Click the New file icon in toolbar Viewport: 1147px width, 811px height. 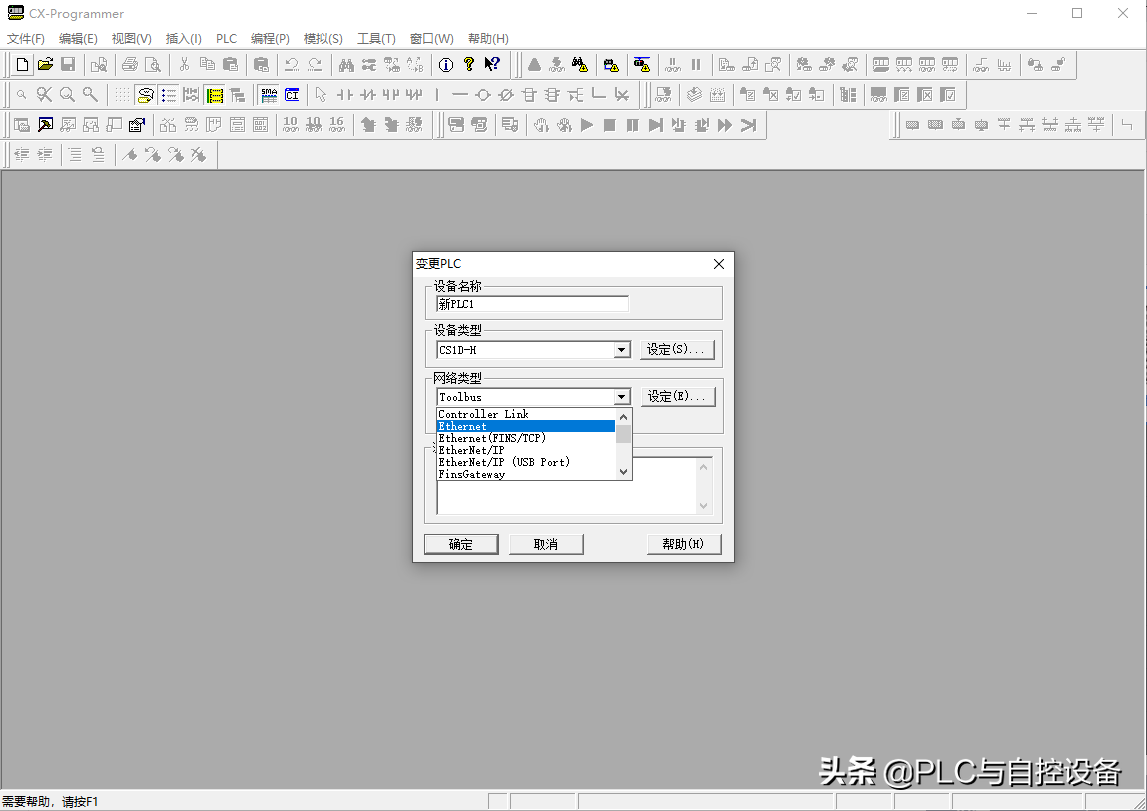[x=23, y=65]
